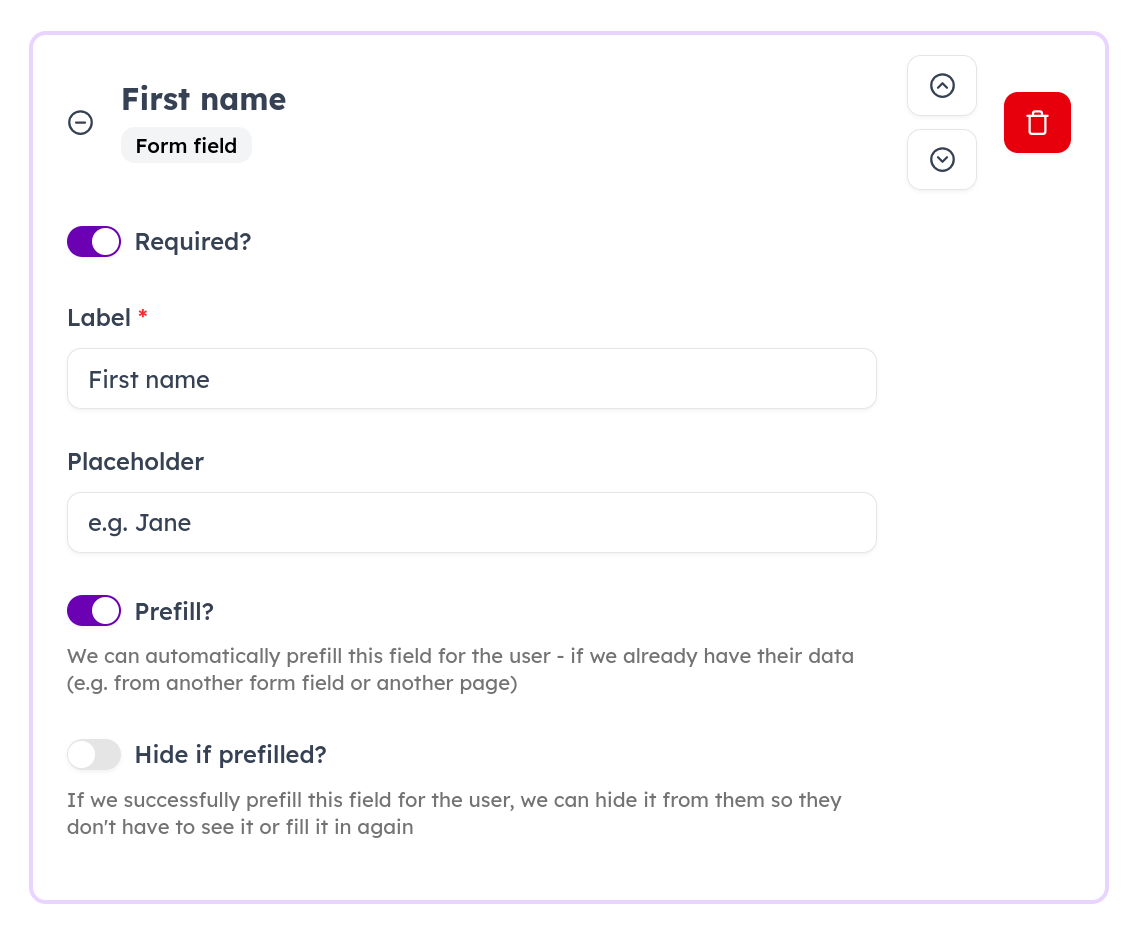Click the "Hide if prefilled?" label text

230,755
